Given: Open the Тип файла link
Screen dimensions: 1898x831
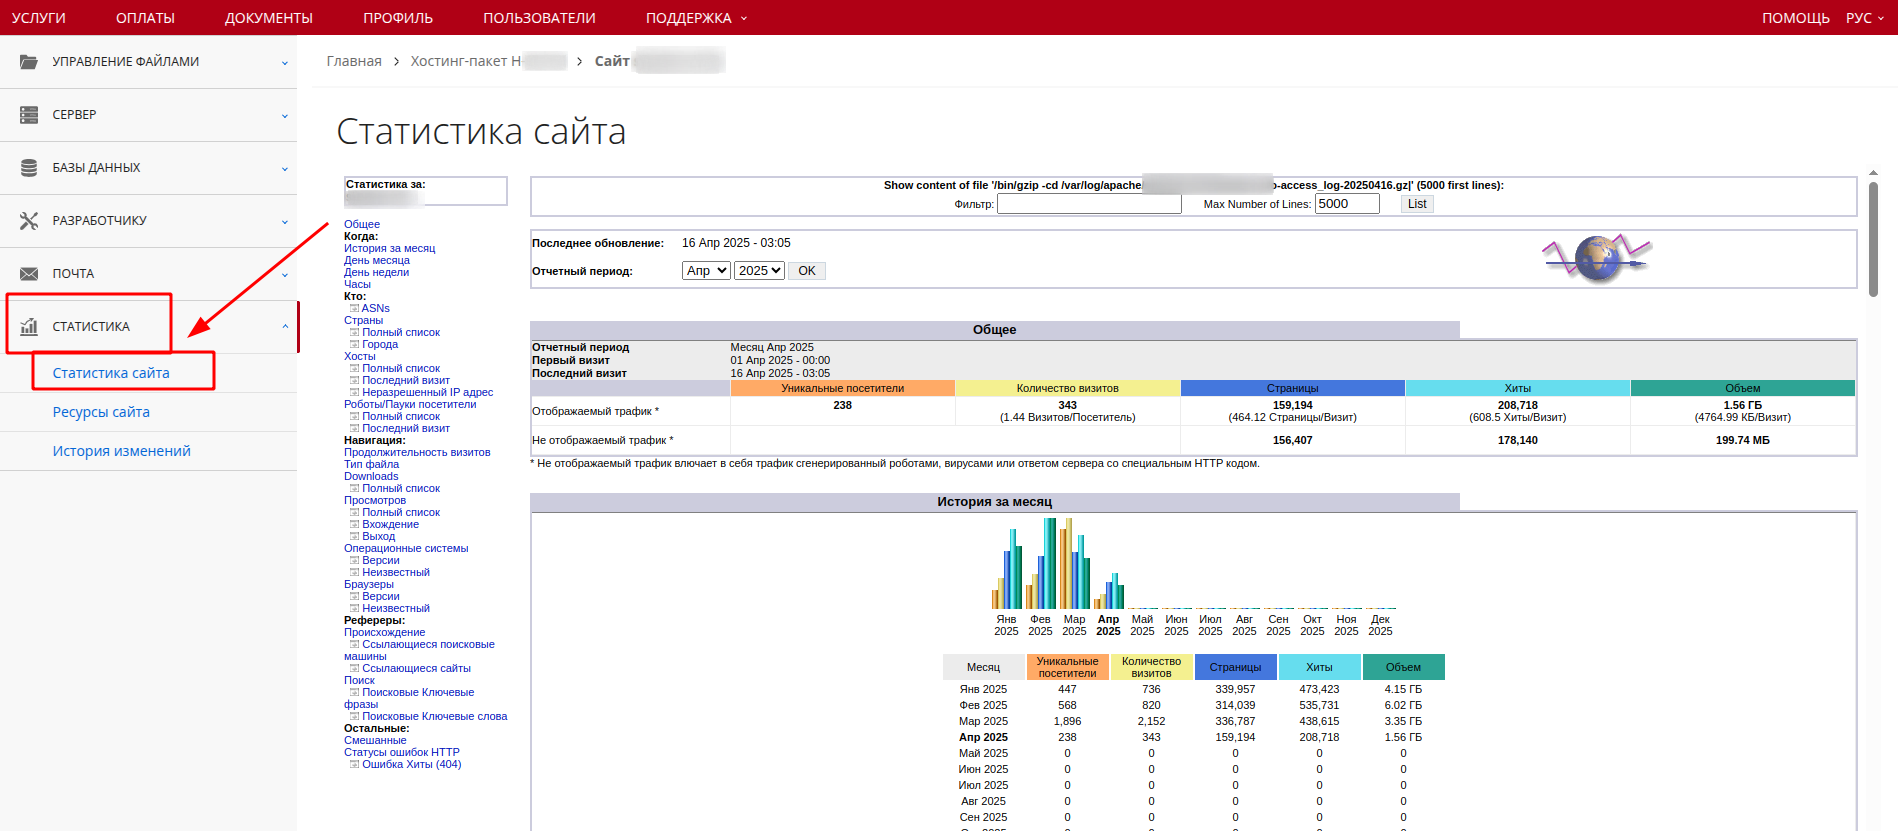Looking at the screenshot, I should tap(371, 464).
